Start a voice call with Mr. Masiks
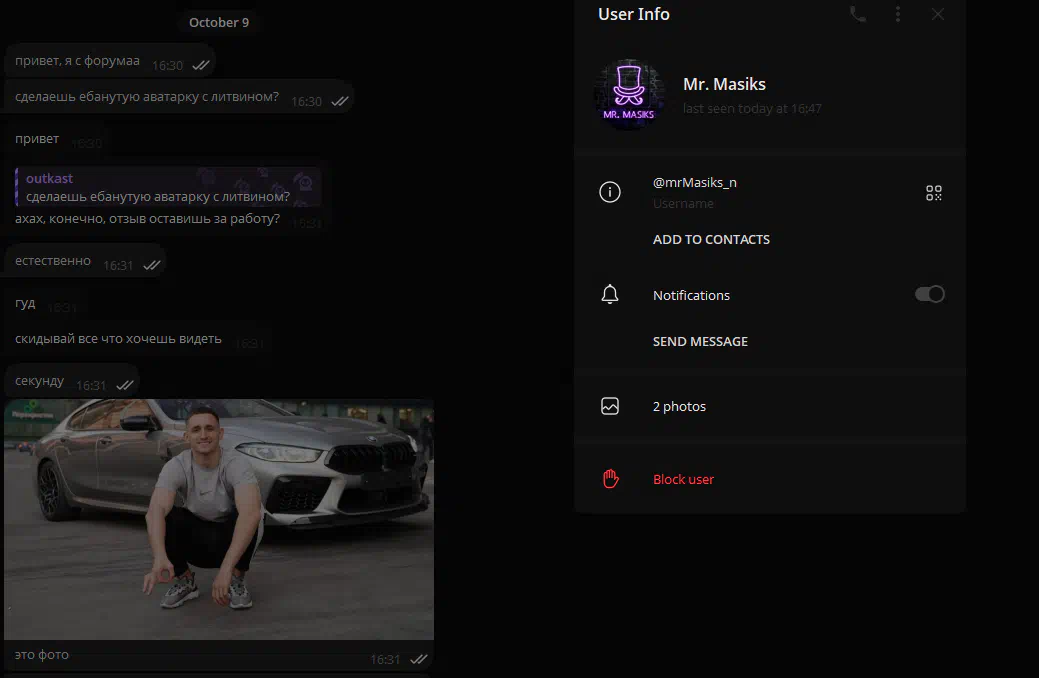 pos(857,15)
